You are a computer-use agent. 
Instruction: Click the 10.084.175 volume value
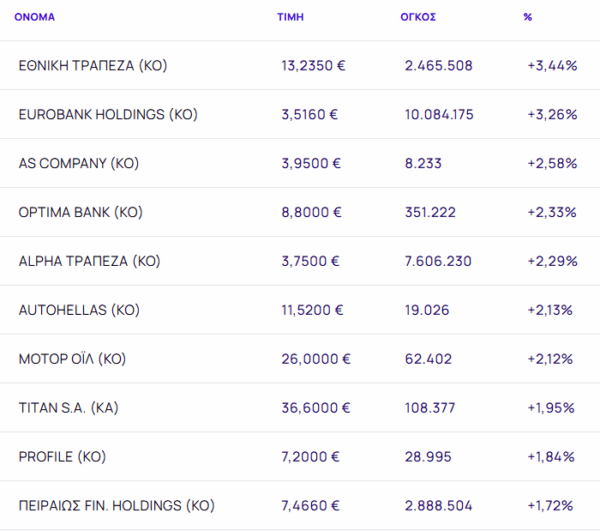(439, 114)
